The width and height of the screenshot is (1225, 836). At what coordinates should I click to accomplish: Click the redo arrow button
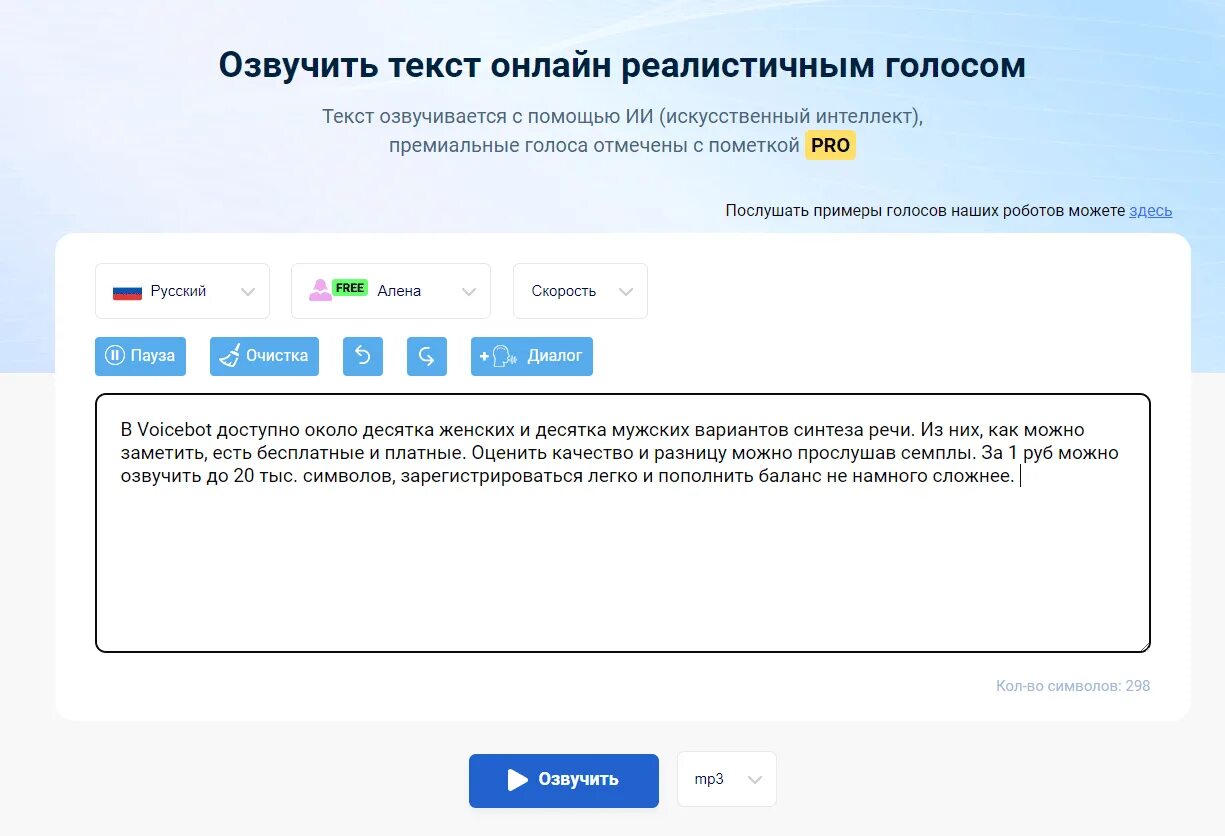pos(427,356)
